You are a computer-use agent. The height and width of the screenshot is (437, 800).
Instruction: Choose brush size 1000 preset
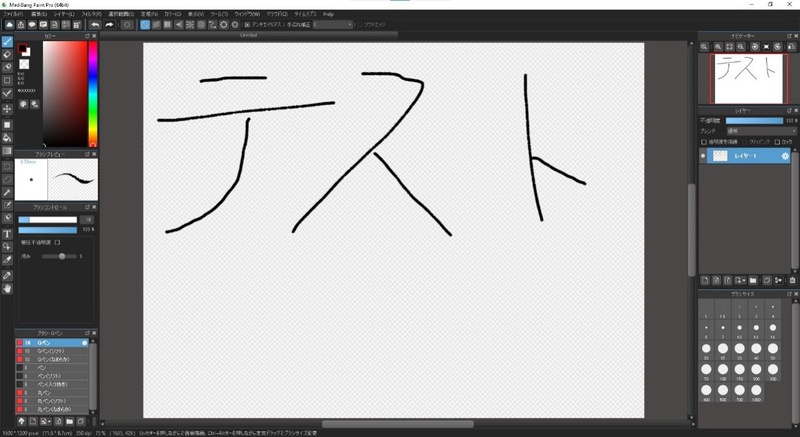756,393
